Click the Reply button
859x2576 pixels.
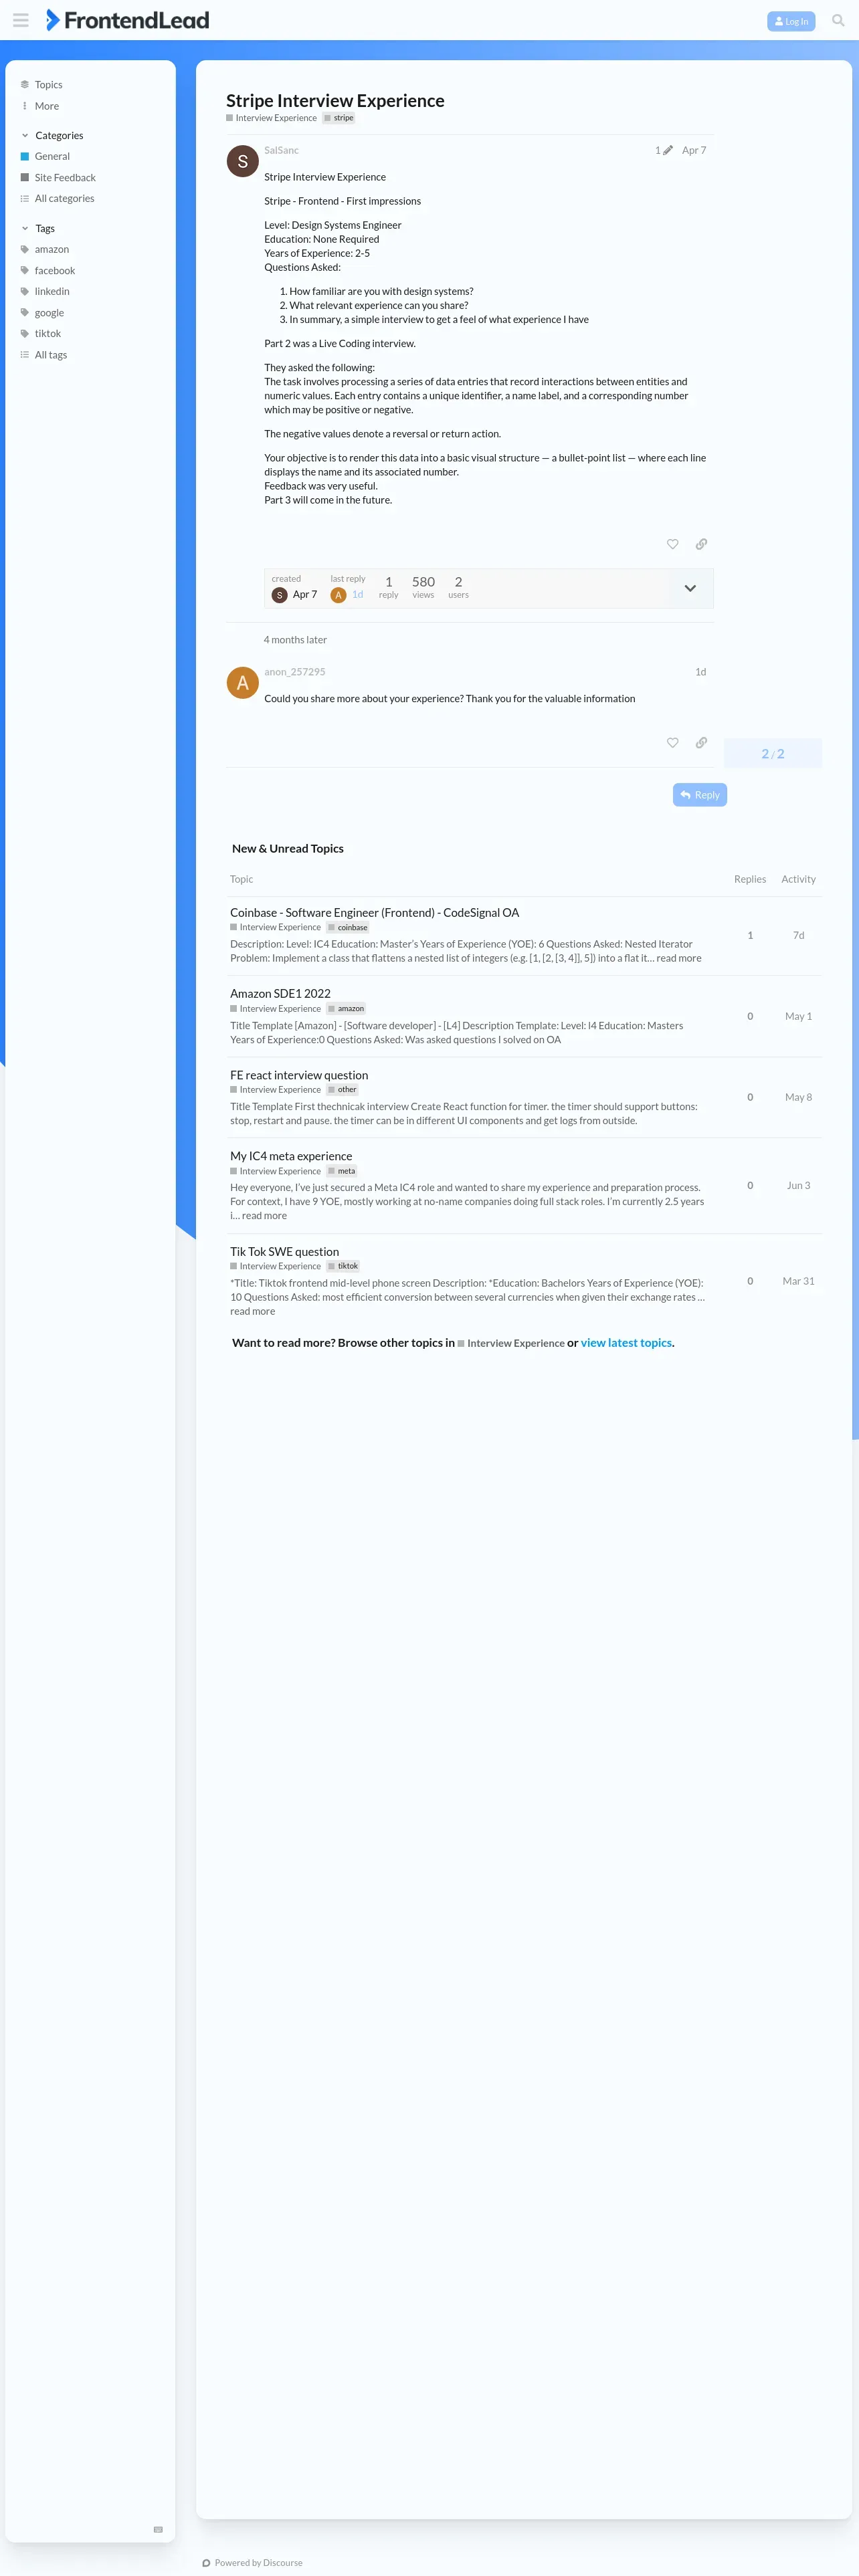[700, 795]
